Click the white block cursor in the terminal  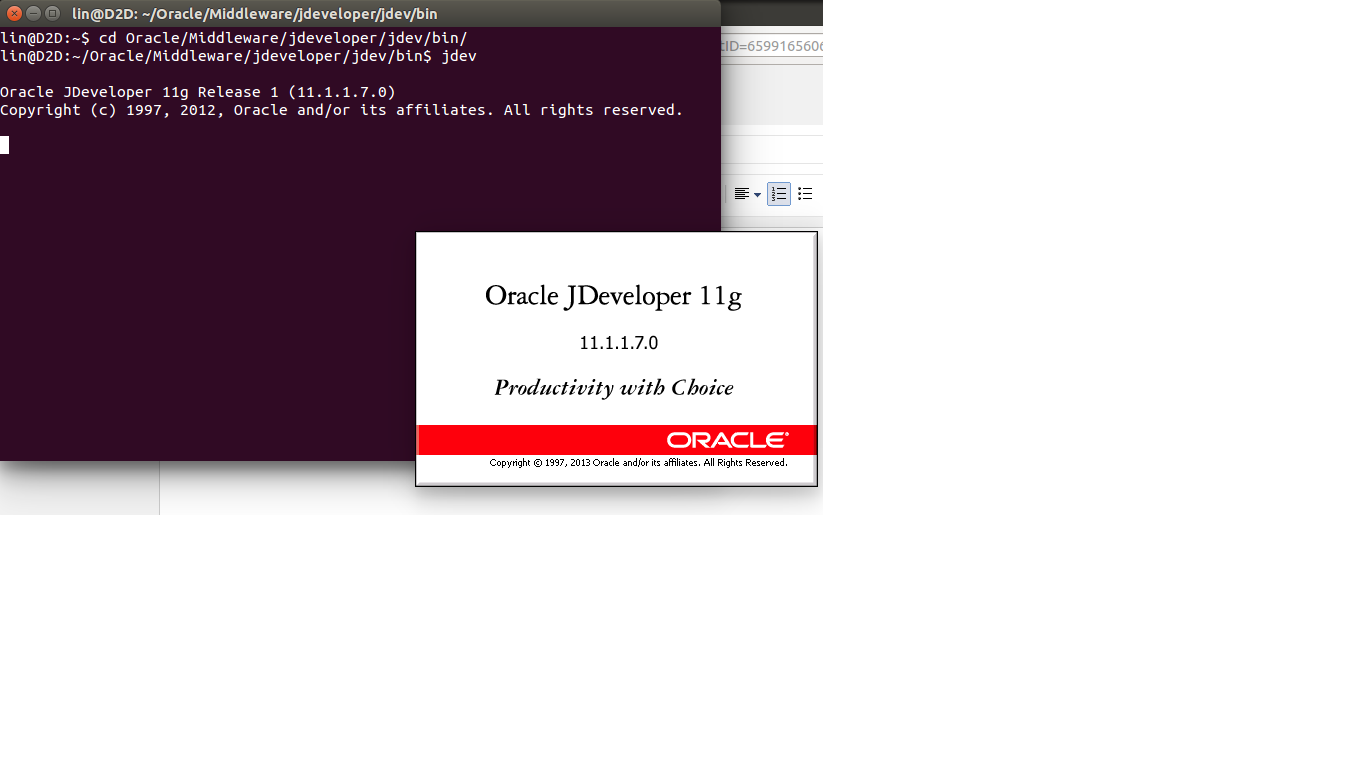pos(4,145)
